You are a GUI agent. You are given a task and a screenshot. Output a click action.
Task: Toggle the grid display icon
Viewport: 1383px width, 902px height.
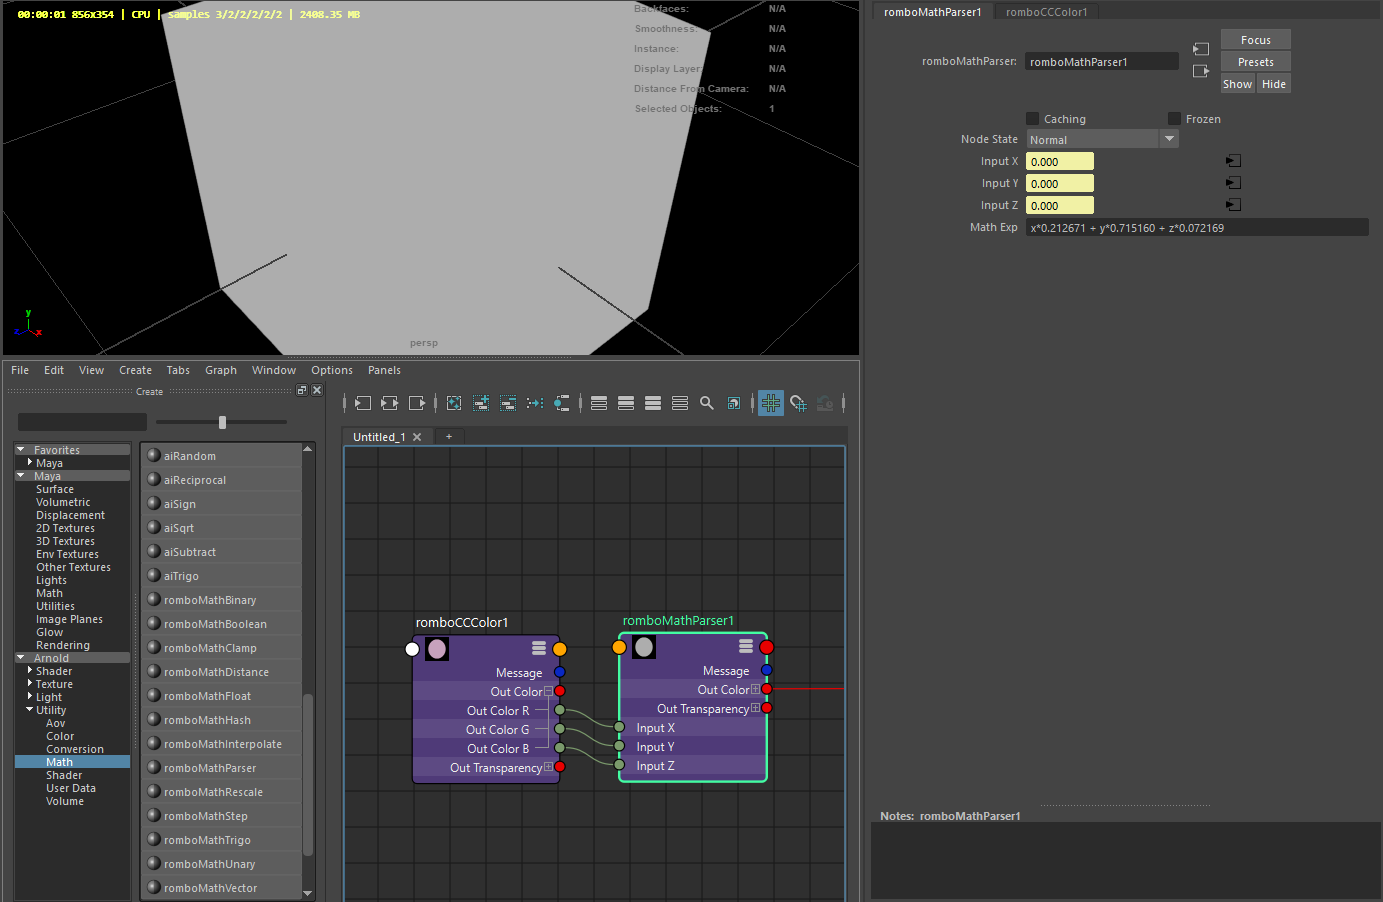point(771,403)
